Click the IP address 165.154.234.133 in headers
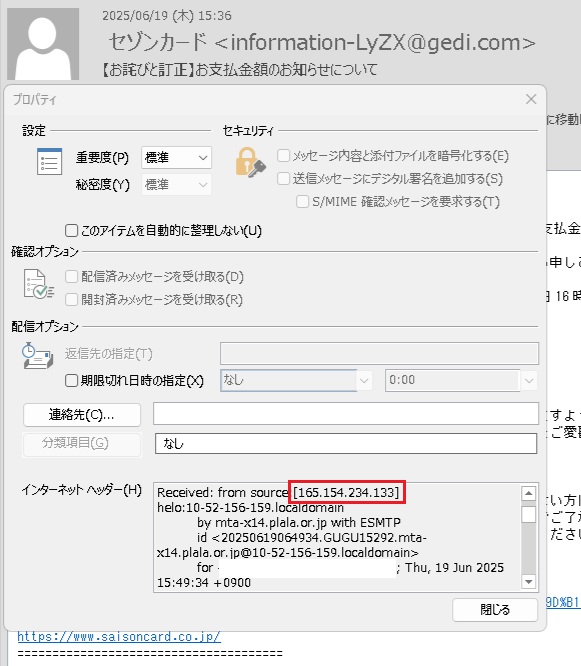This screenshot has width=581, height=666. 347,492
